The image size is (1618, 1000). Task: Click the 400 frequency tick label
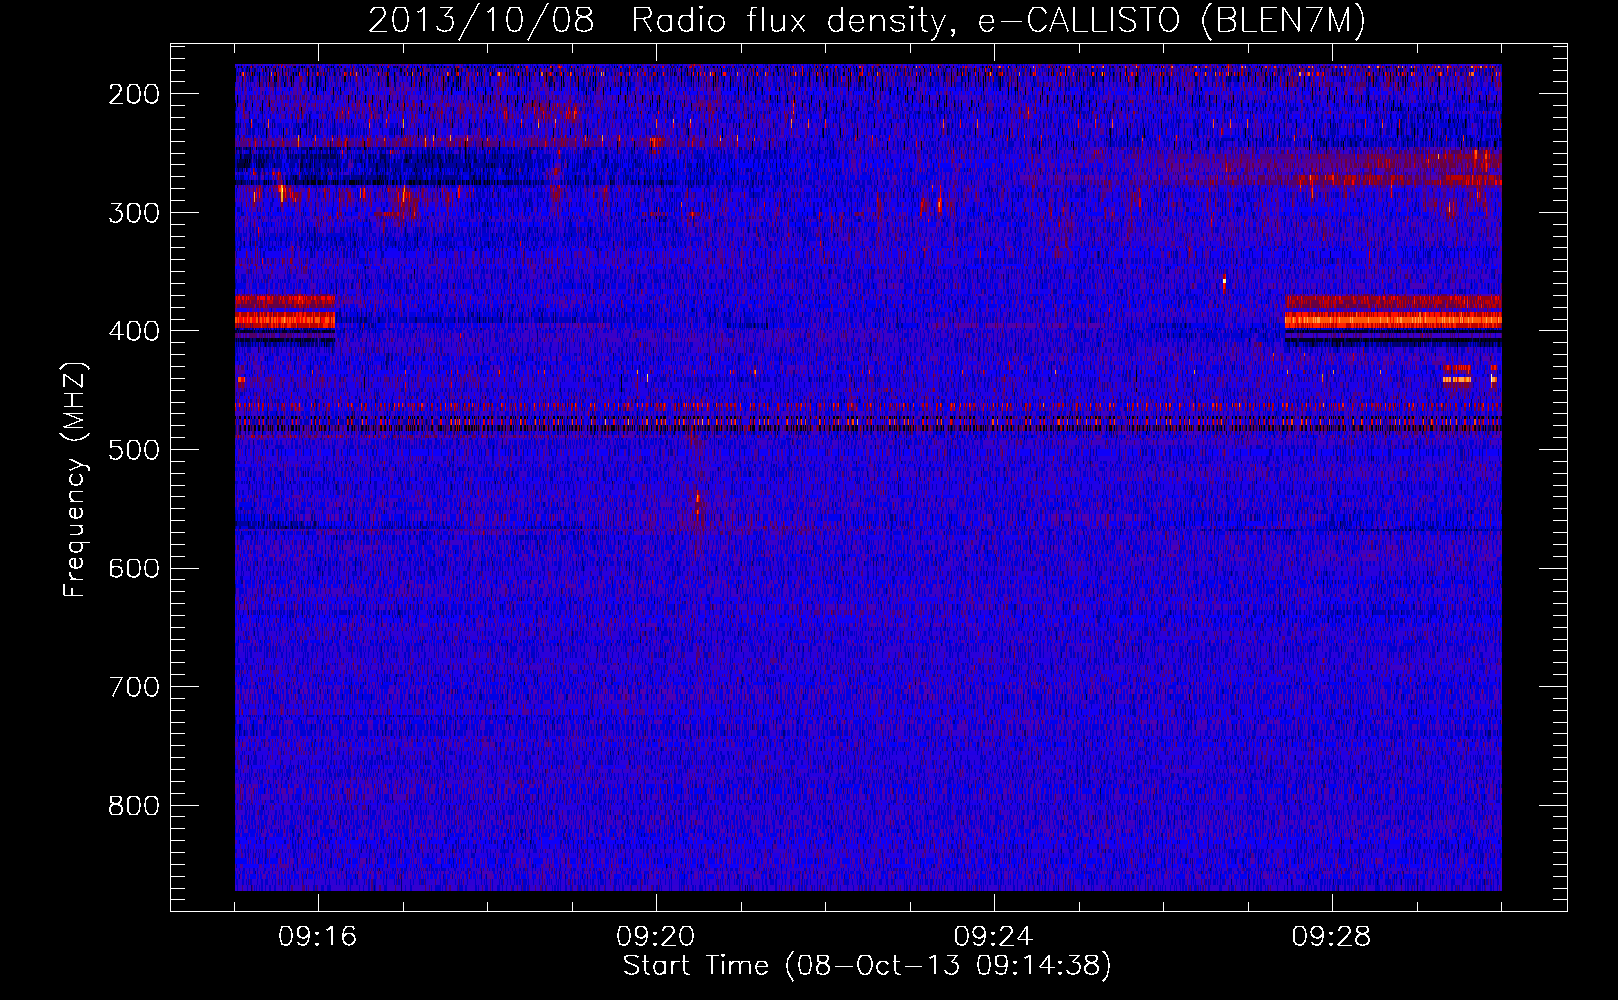click(133, 331)
